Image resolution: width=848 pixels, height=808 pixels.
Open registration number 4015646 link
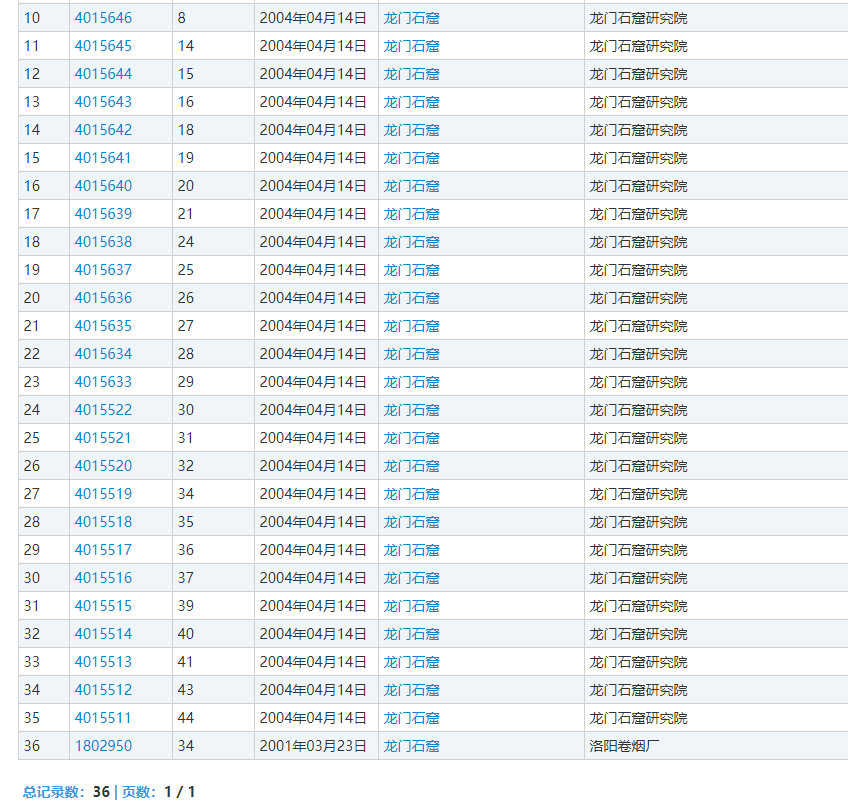[103, 18]
